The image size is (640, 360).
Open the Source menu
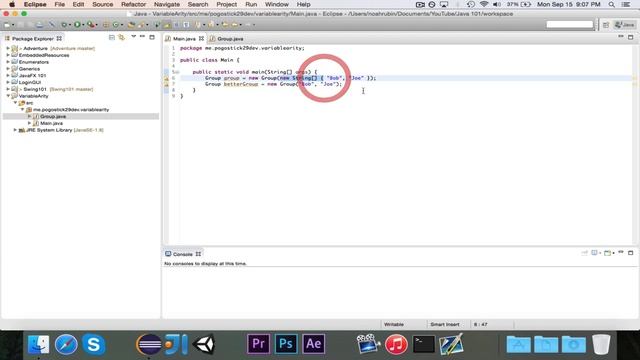tap(102, 4)
